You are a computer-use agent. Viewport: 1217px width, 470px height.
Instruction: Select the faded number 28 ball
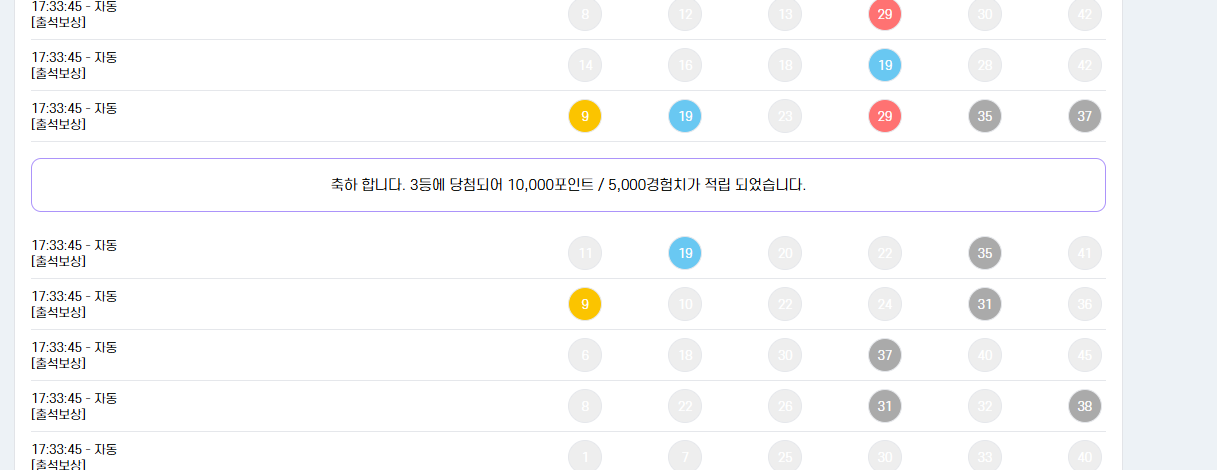point(985,65)
